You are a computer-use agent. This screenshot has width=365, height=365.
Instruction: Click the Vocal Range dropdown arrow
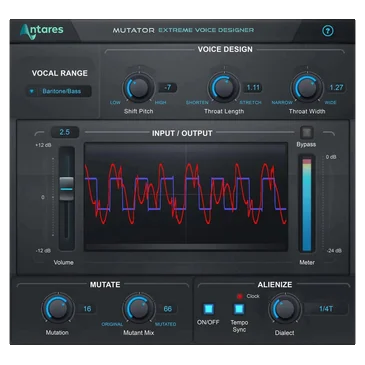[32, 91]
